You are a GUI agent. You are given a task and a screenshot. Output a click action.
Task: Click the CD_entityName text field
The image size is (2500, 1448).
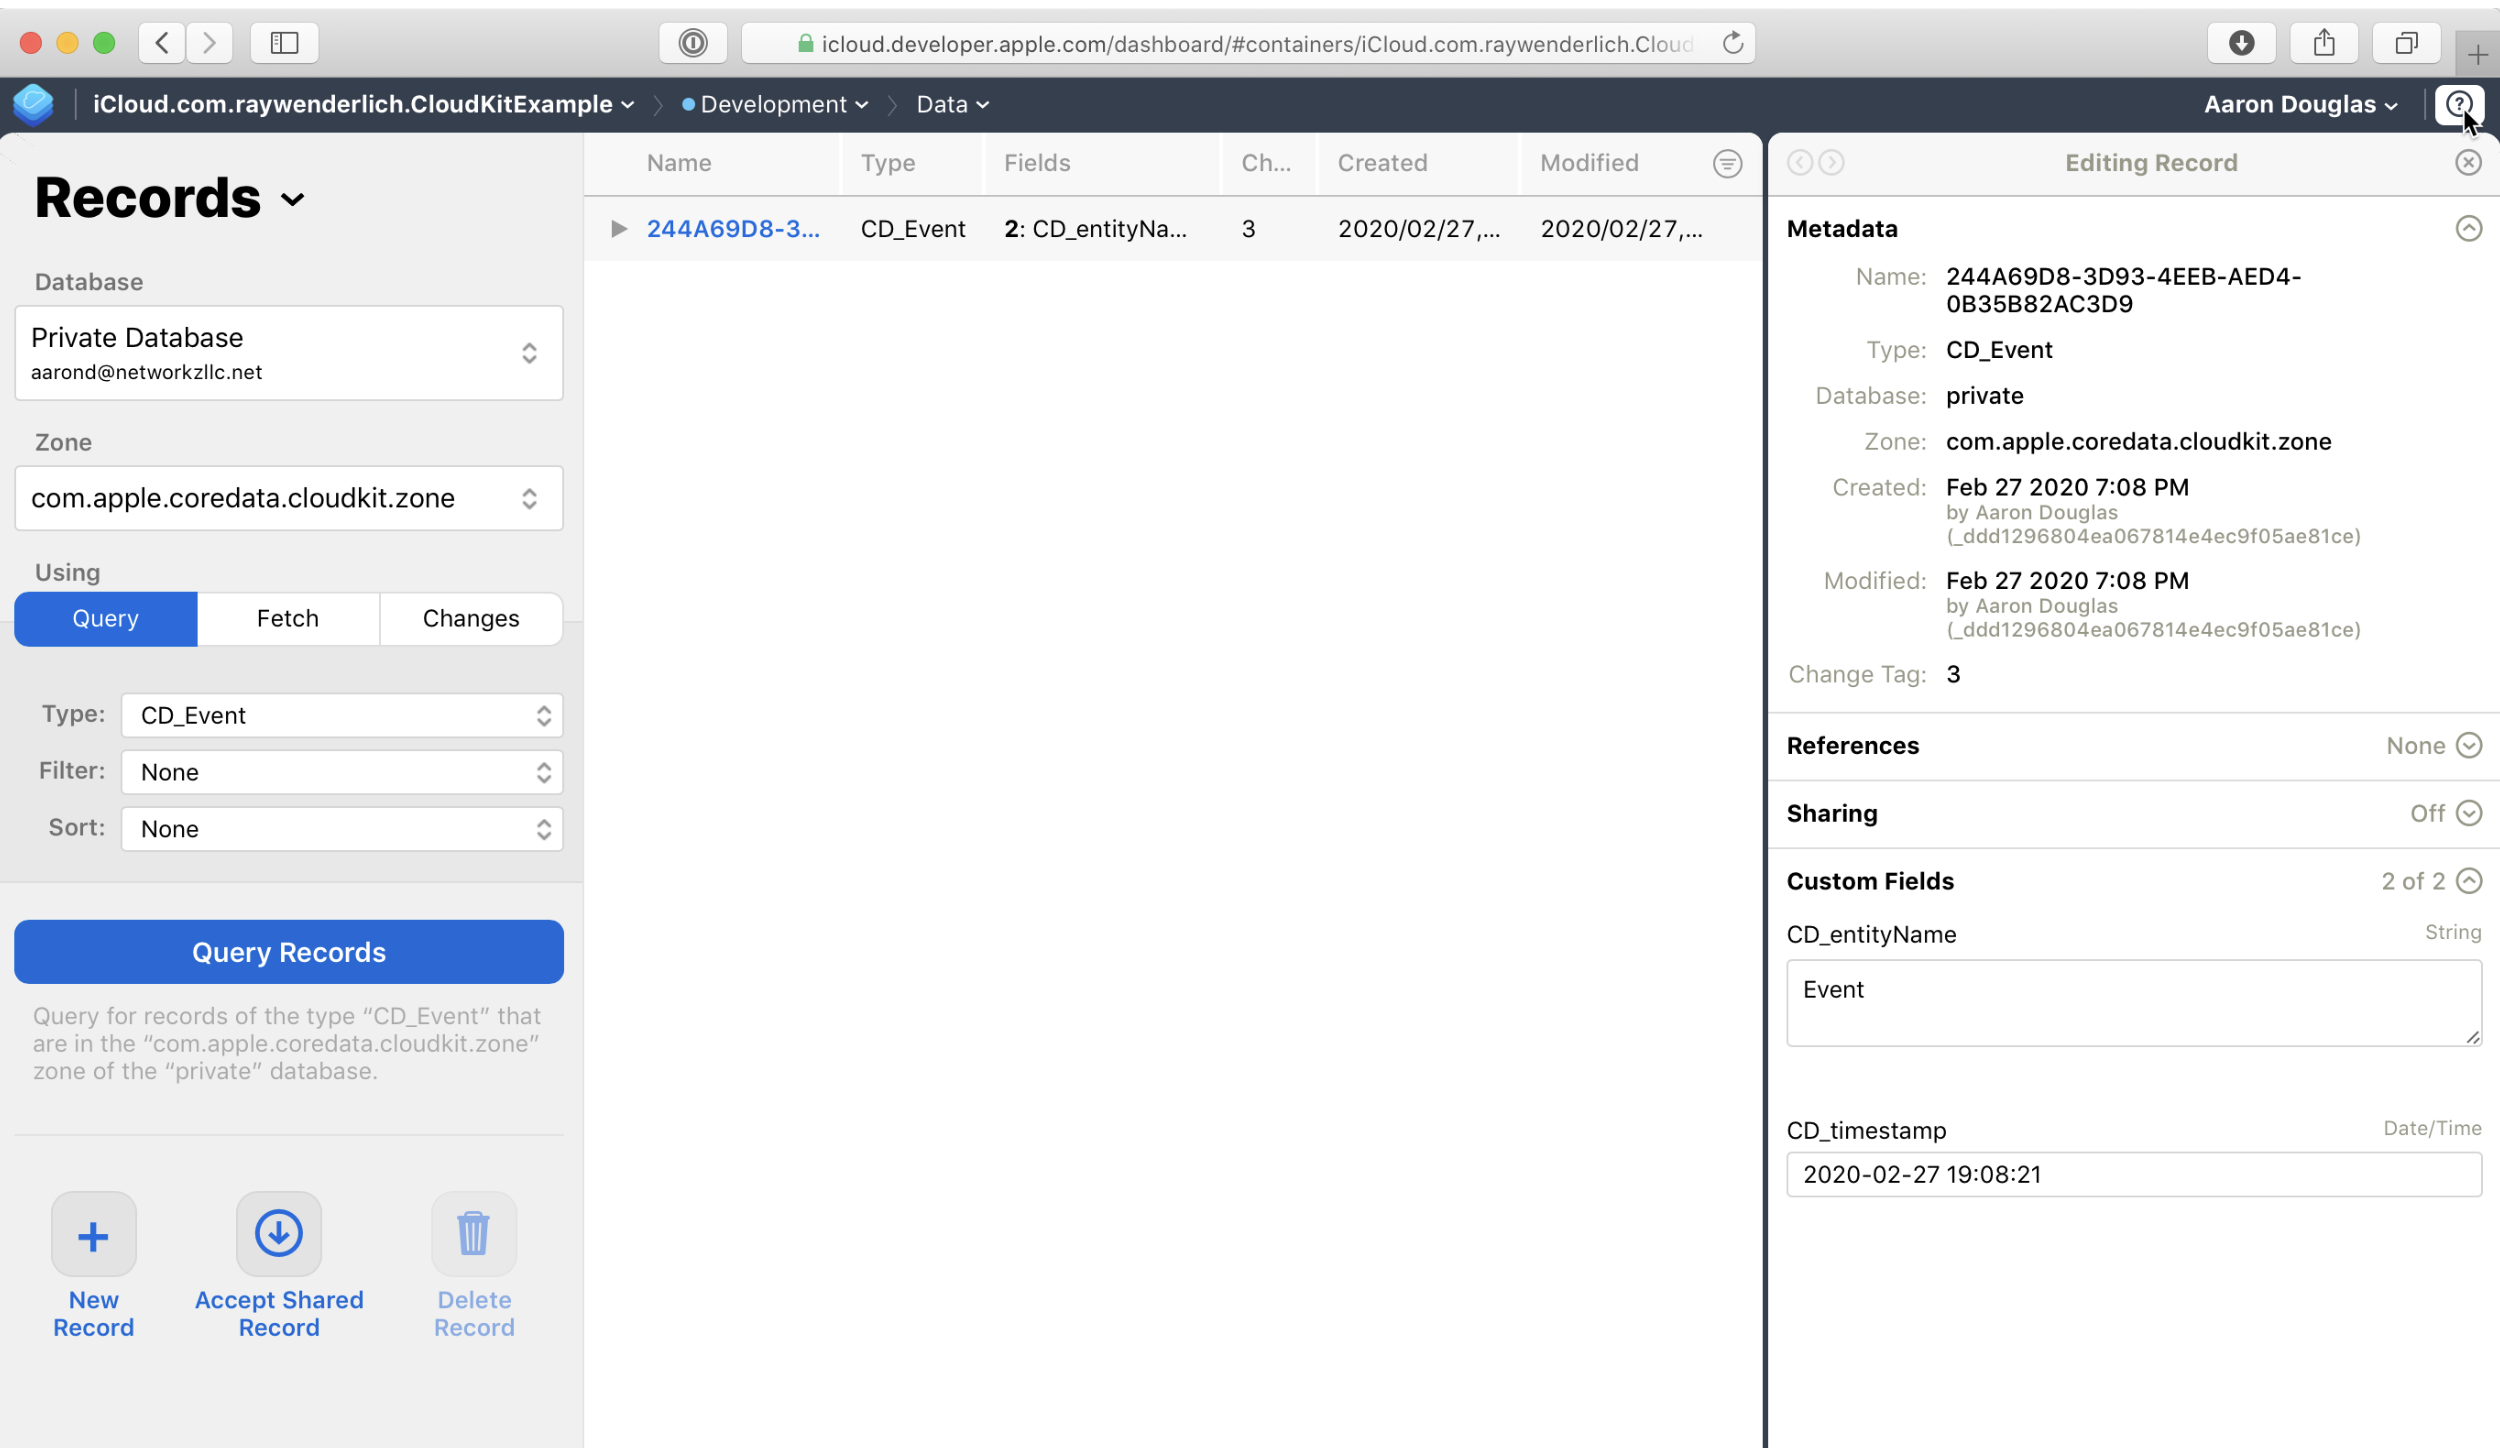tap(2134, 1004)
